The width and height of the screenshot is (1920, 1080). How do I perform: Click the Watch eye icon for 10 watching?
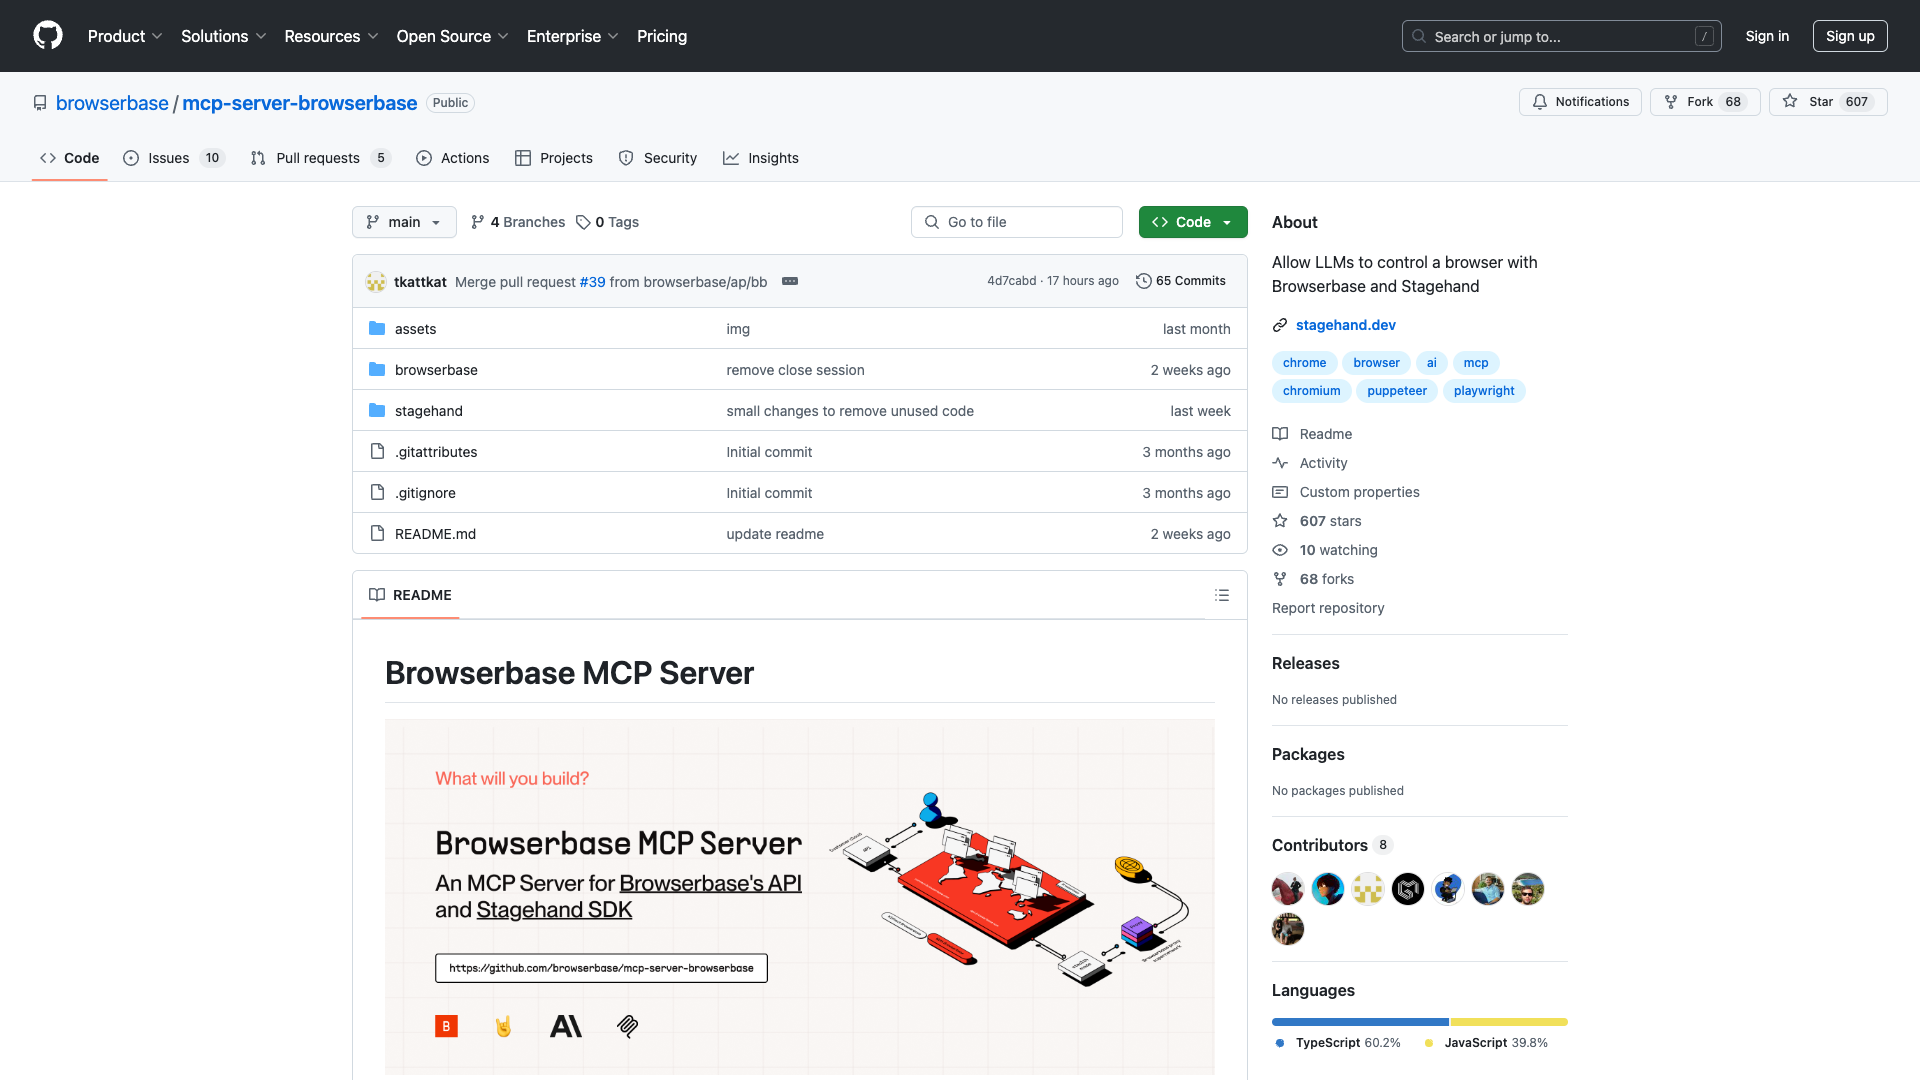tap(1281, 550)
